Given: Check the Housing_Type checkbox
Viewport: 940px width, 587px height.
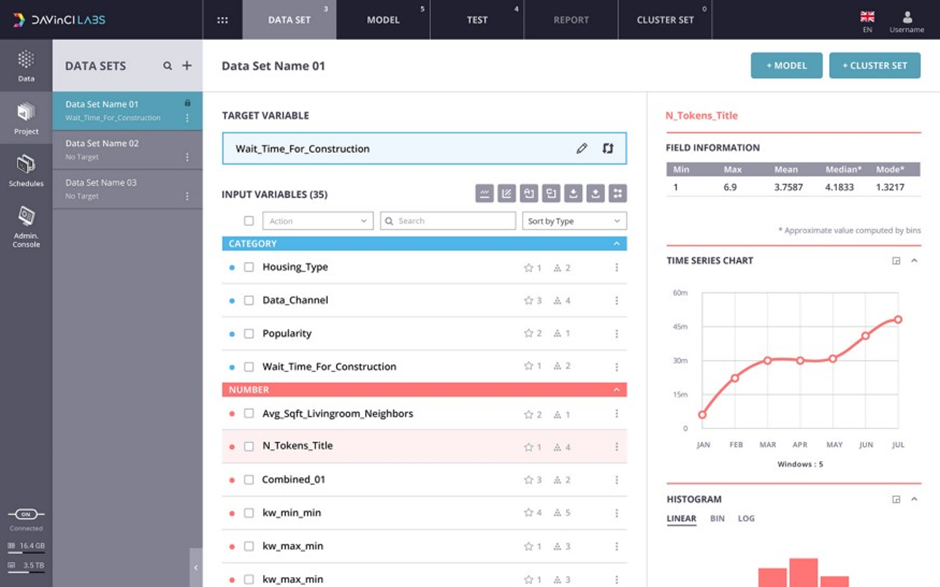Looking at the screenshot, I should (x=249, y=267).
